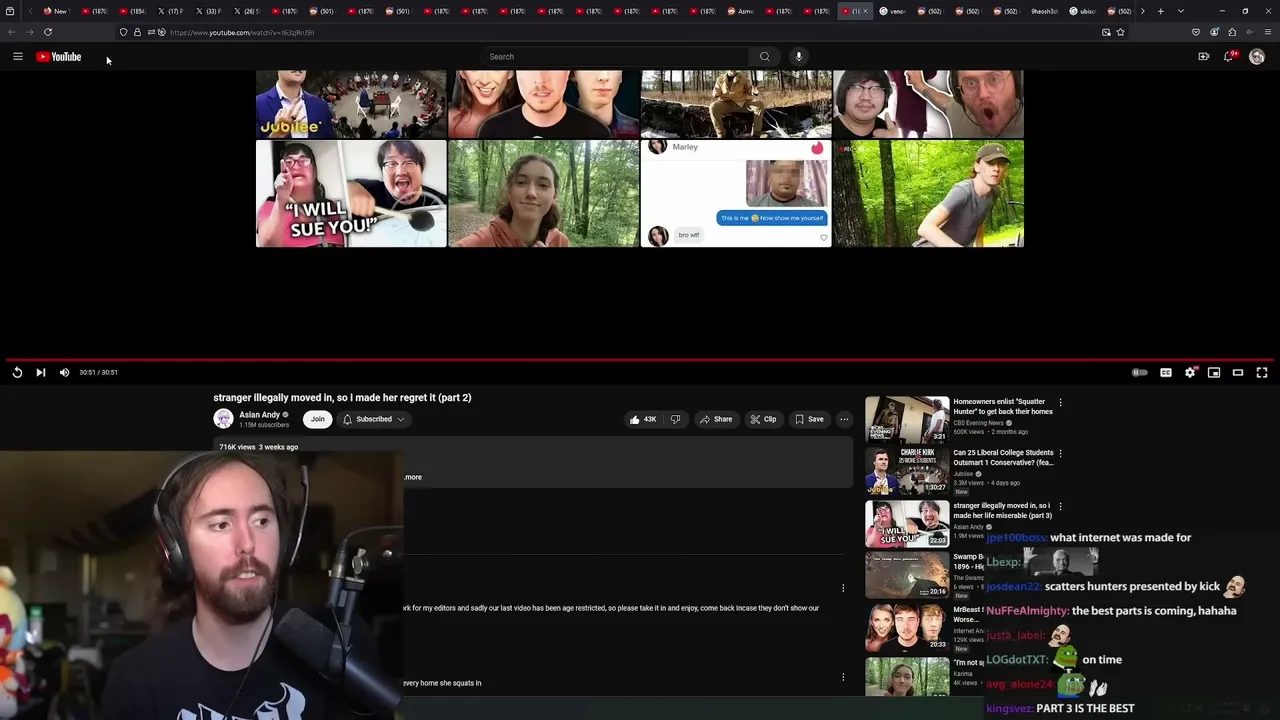Close the active YouTube tab
Screen dimensions: 1280x720
click(866, 11)
